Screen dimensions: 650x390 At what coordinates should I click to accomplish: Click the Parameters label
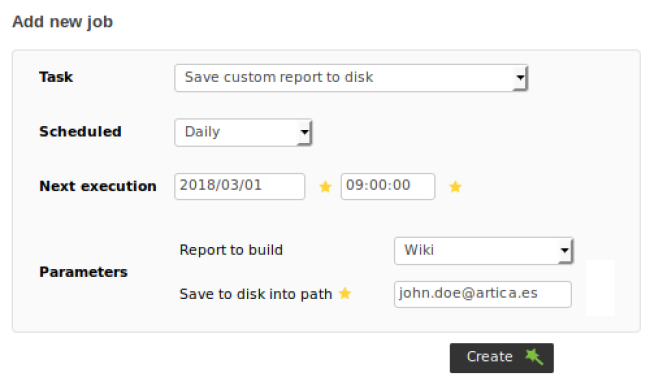coord(83,272)
